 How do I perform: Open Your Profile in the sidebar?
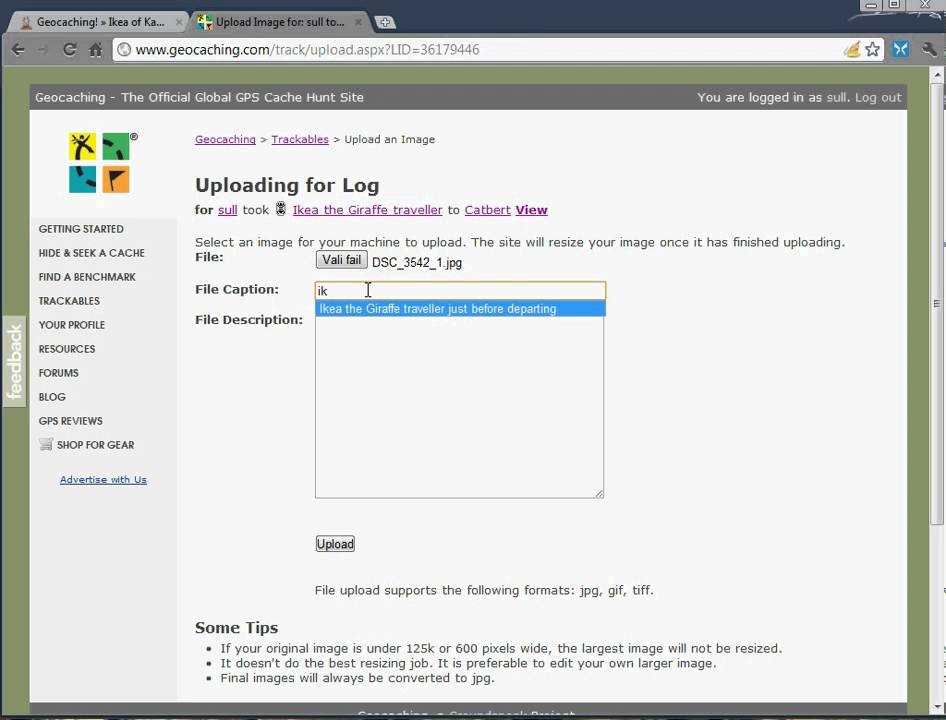(x=71, y=325)
